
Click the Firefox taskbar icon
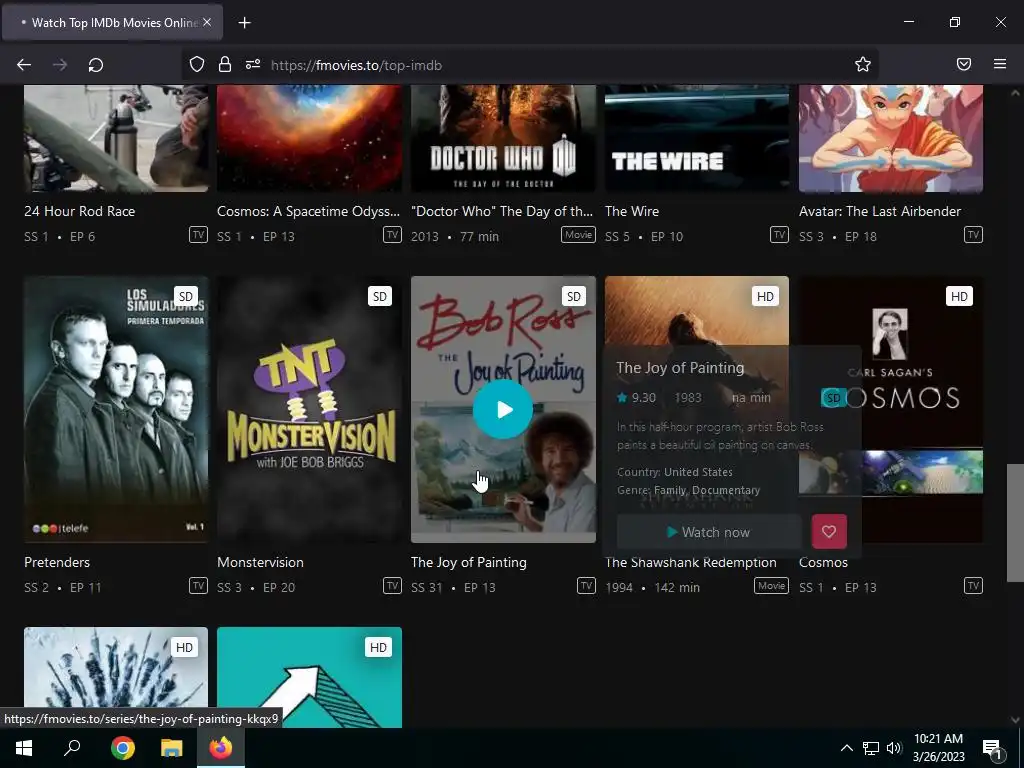point(221,748)
